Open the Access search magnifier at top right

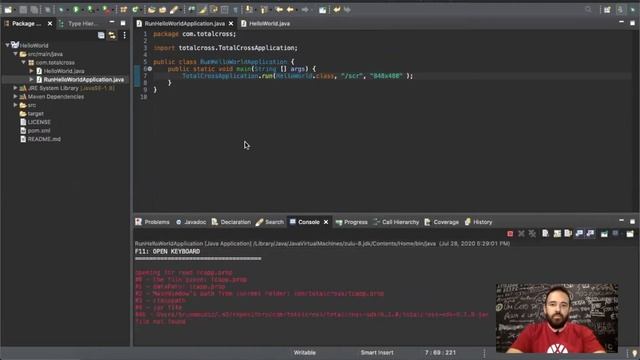tap(588, 9)
